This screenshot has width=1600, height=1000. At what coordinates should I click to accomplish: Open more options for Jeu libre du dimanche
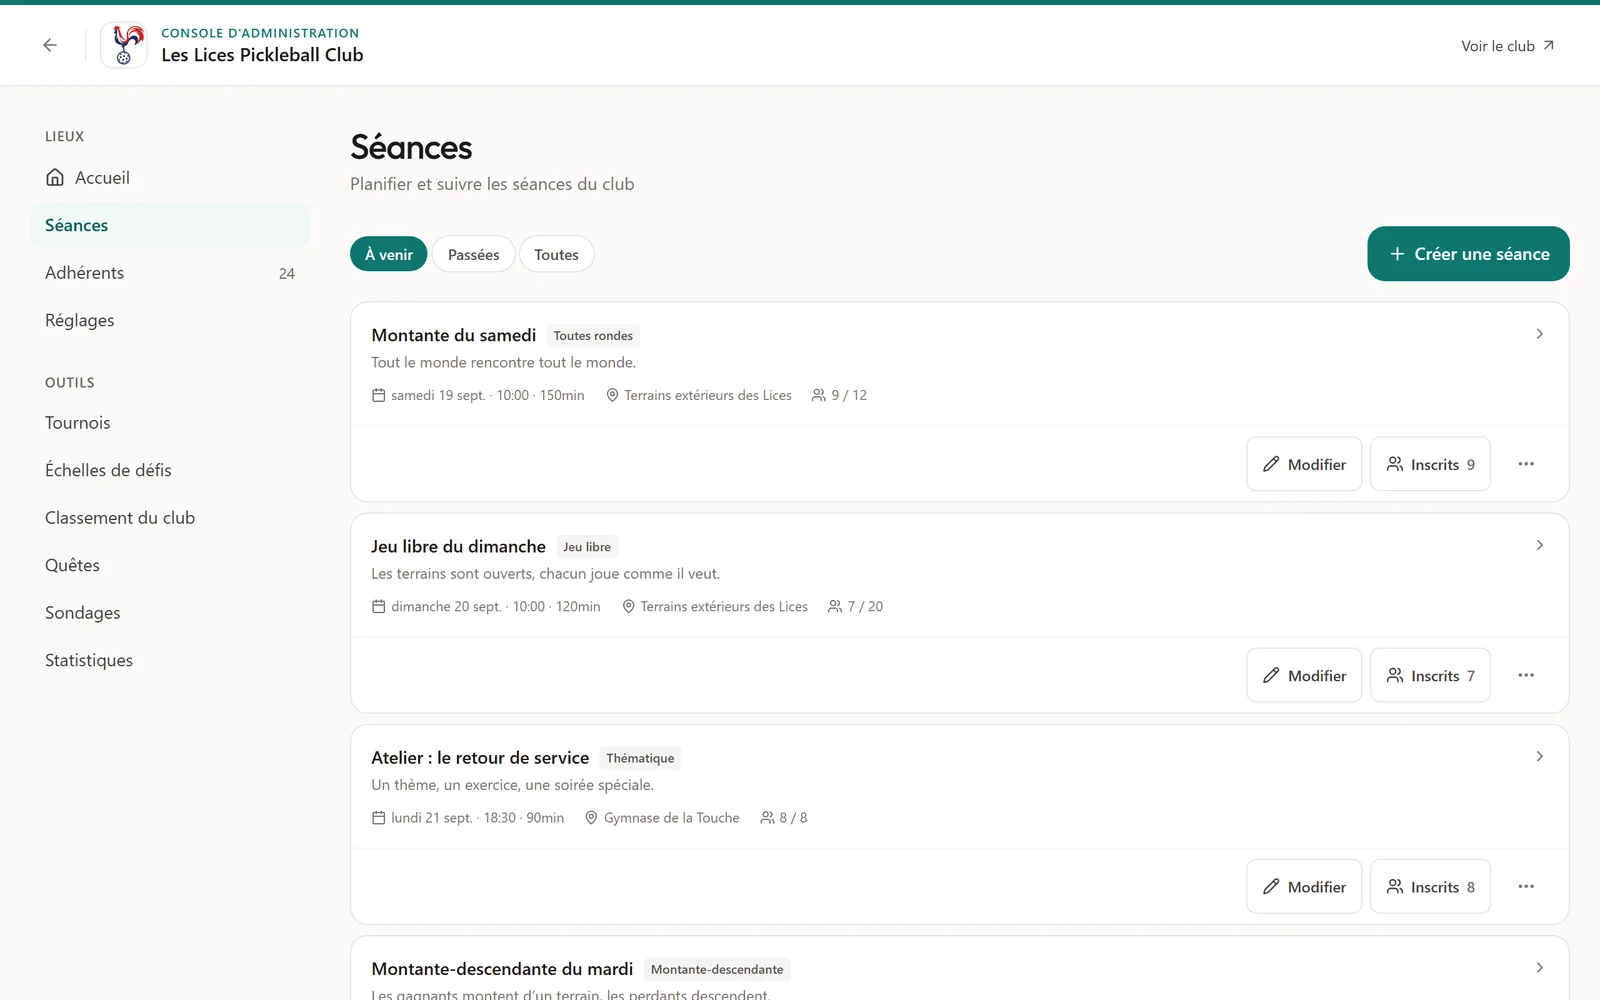[1526, 675]
